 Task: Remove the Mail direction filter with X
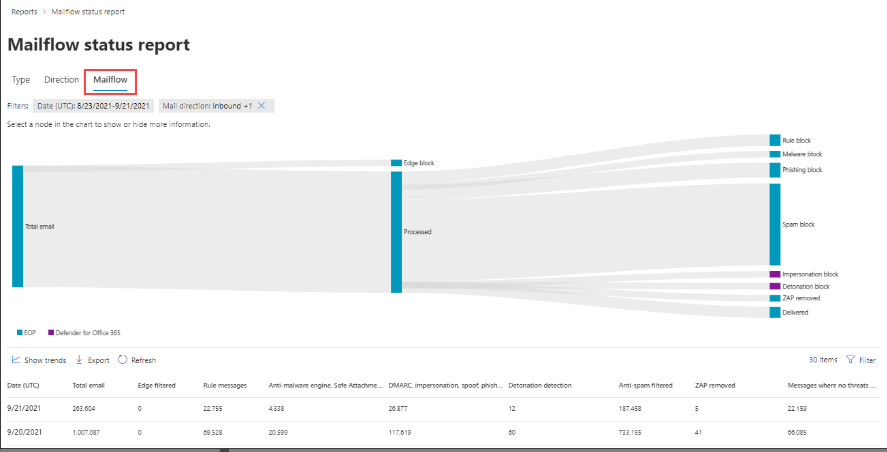click(x=262, y=105)
